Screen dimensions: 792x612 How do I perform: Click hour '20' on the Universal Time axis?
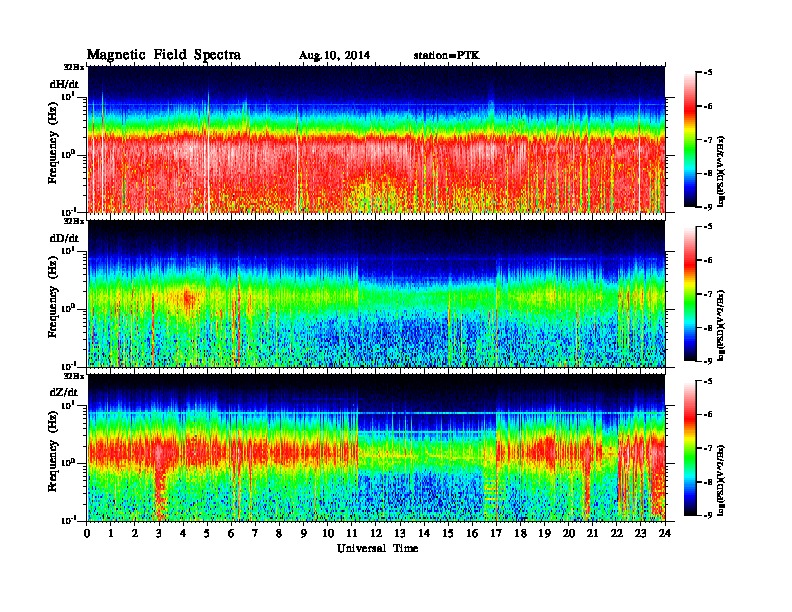pos(569,533)
